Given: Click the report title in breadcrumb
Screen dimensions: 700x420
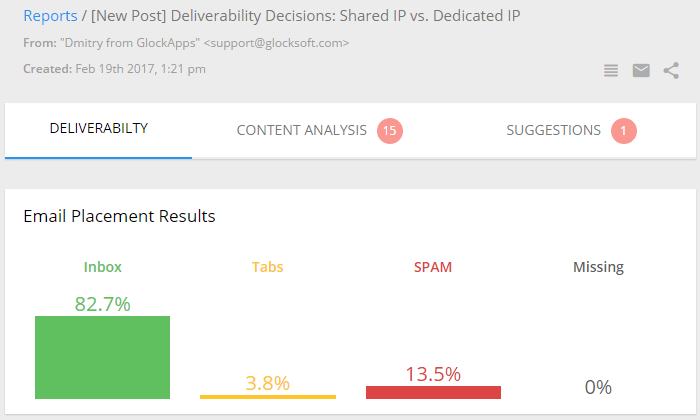Looking at the screenshot, I should [306, 16].
